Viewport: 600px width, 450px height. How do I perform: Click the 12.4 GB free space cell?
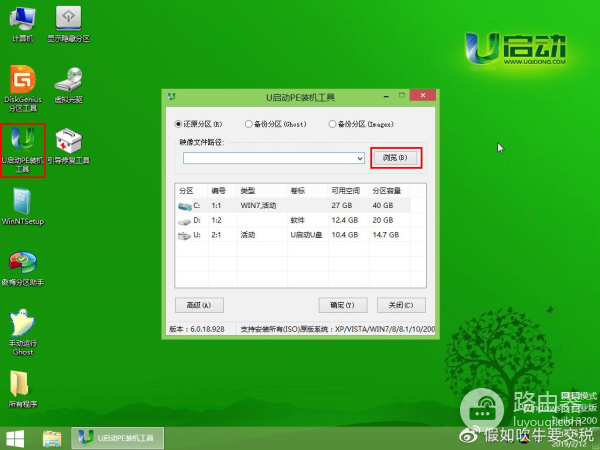(x=344, y=220)
